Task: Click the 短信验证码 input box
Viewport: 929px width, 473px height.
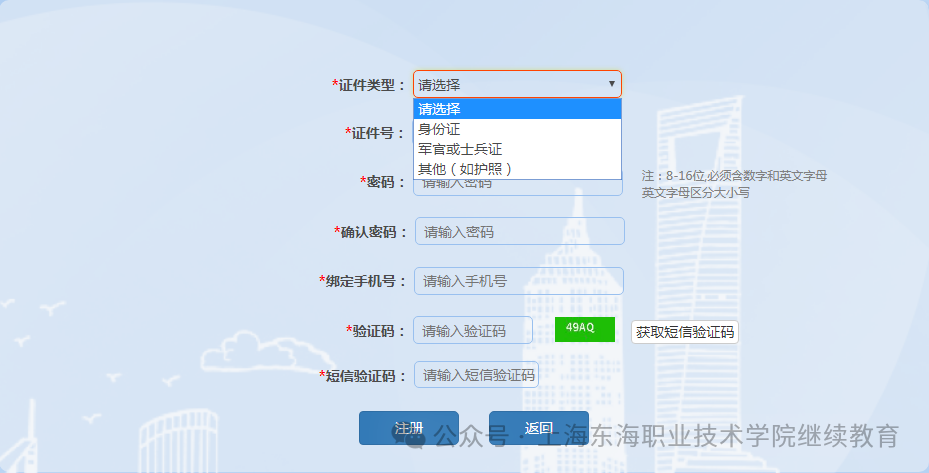Action: click(476, 376)
